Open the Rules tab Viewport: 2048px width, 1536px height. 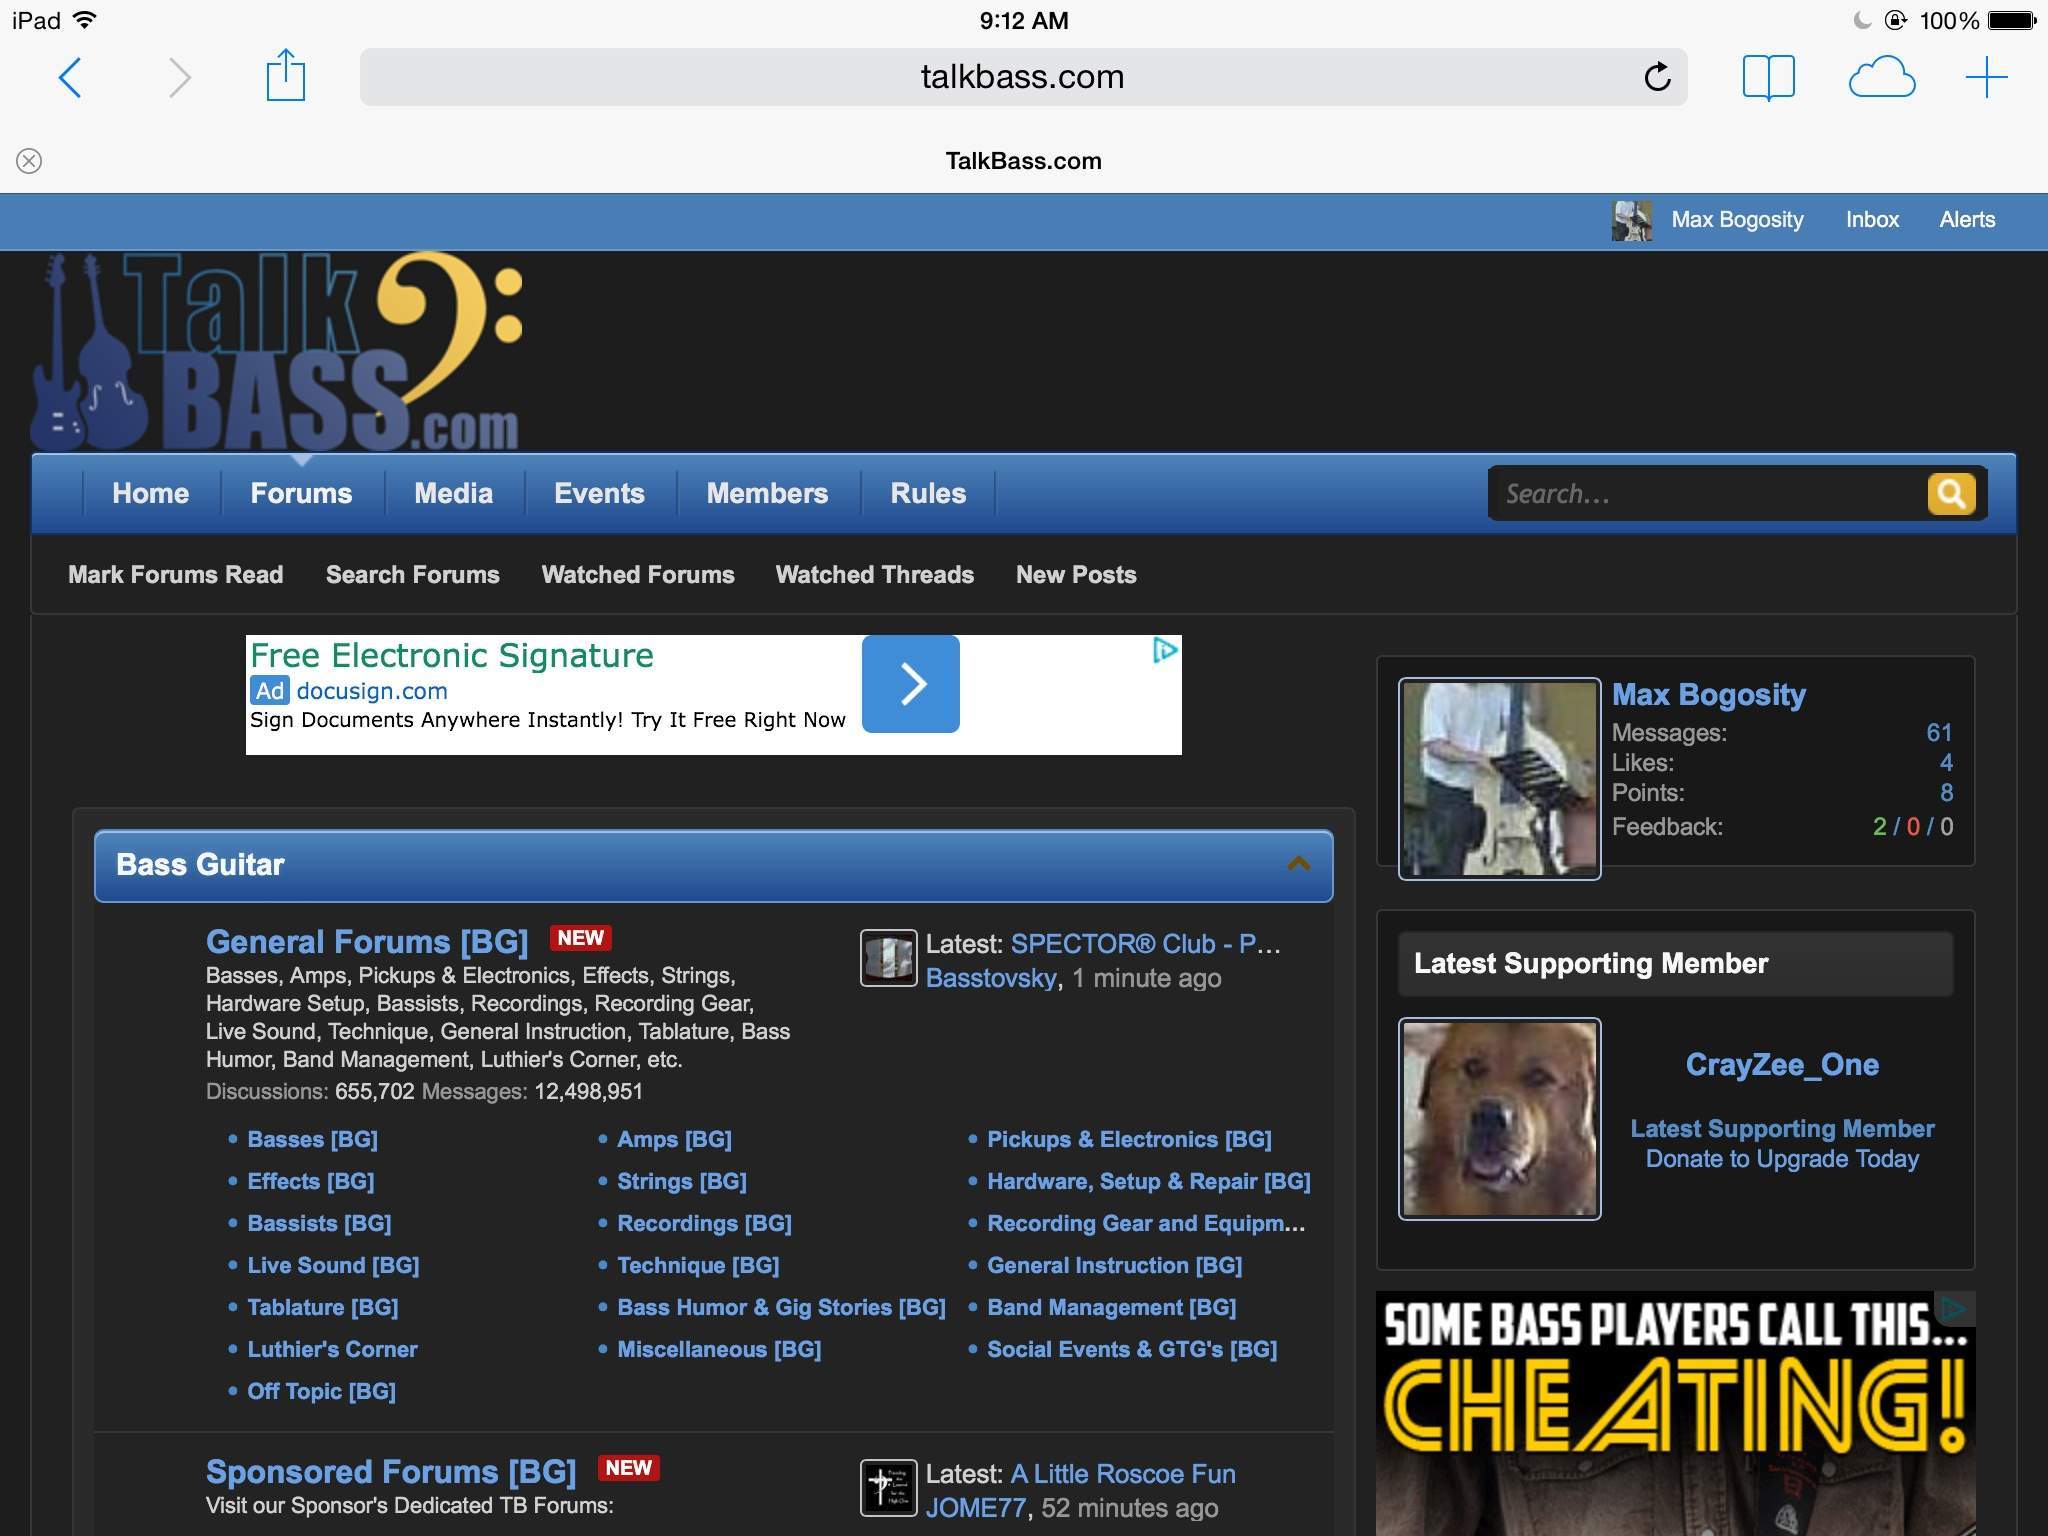(x=928, y=494)
